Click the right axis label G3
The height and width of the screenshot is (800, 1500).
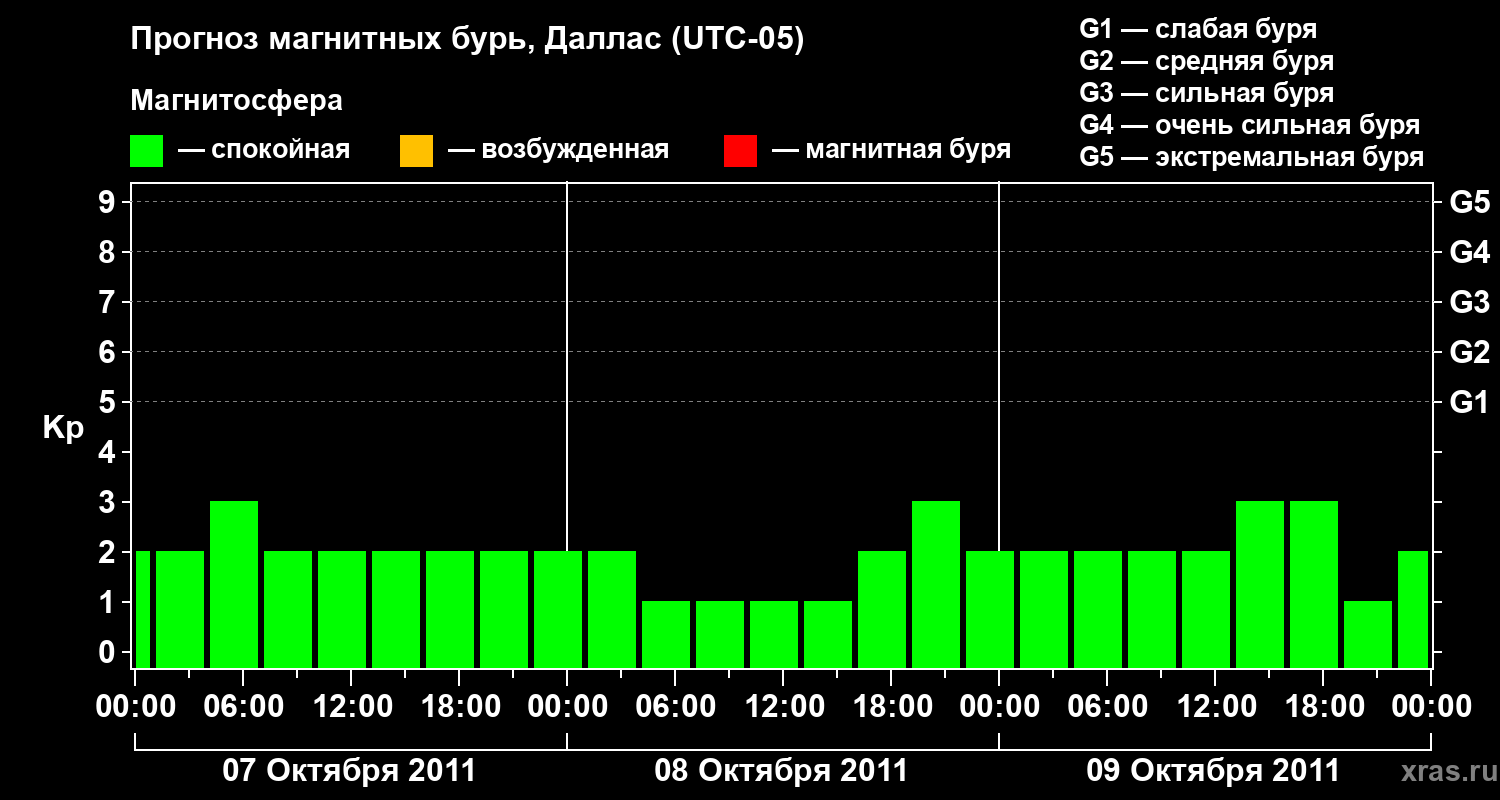pyautogui.click(x=1470, y=302)
